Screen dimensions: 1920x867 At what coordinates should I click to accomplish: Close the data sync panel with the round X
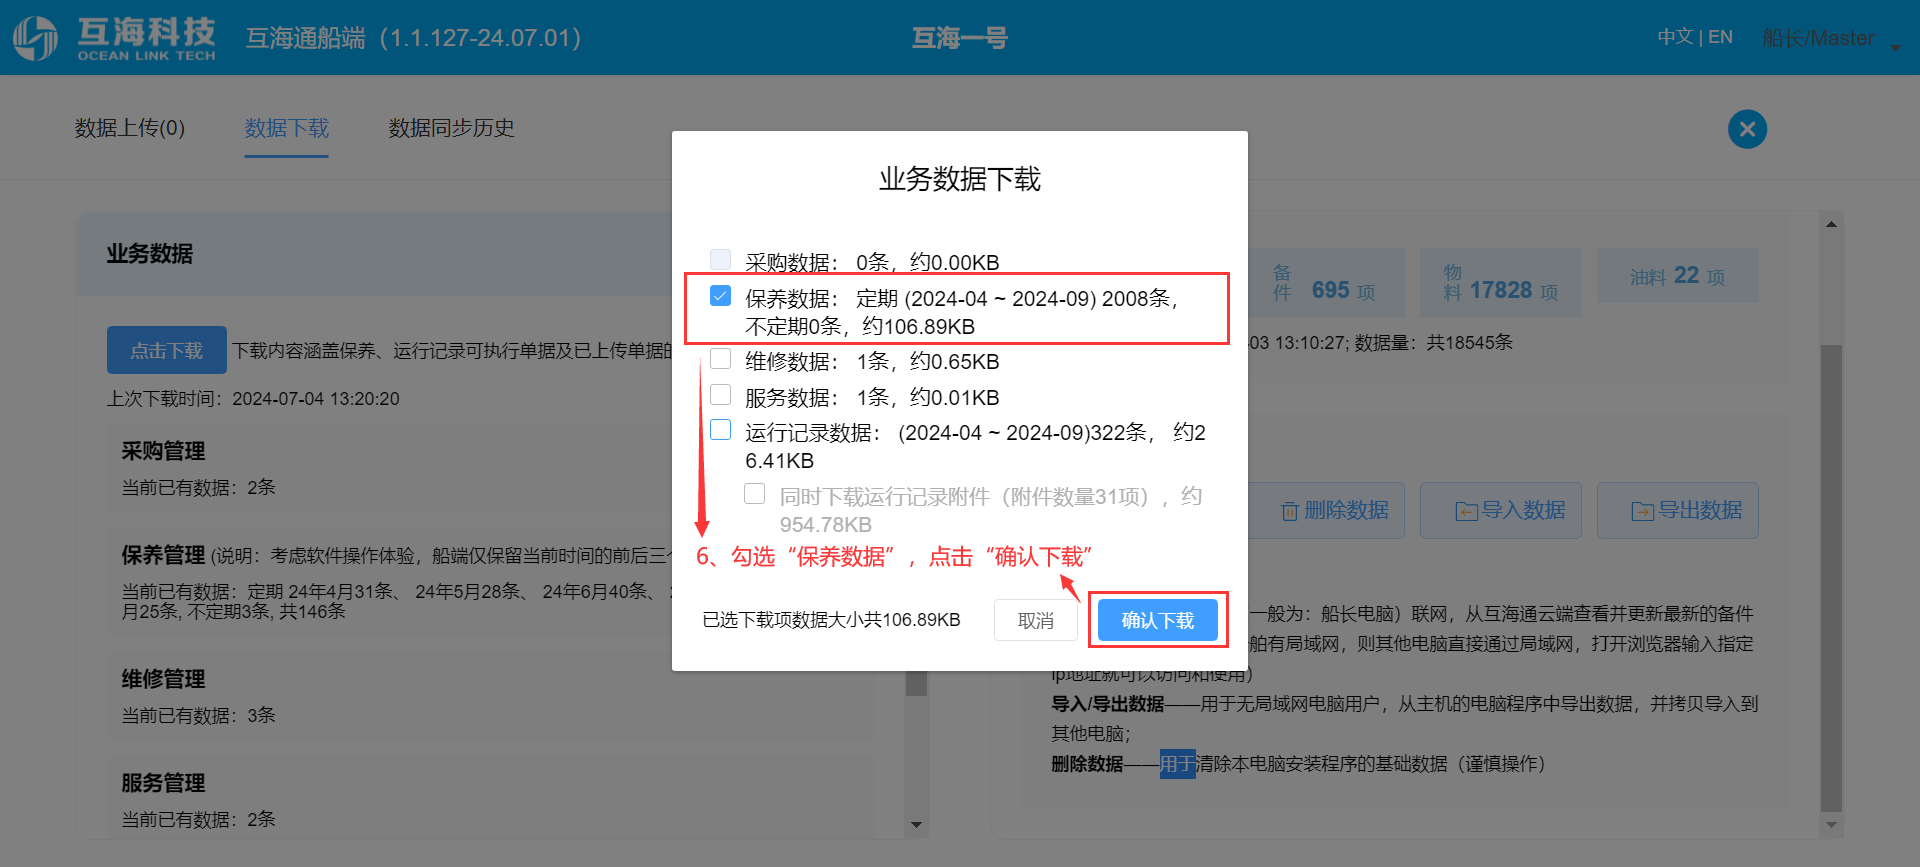(x=1747, y=129)
